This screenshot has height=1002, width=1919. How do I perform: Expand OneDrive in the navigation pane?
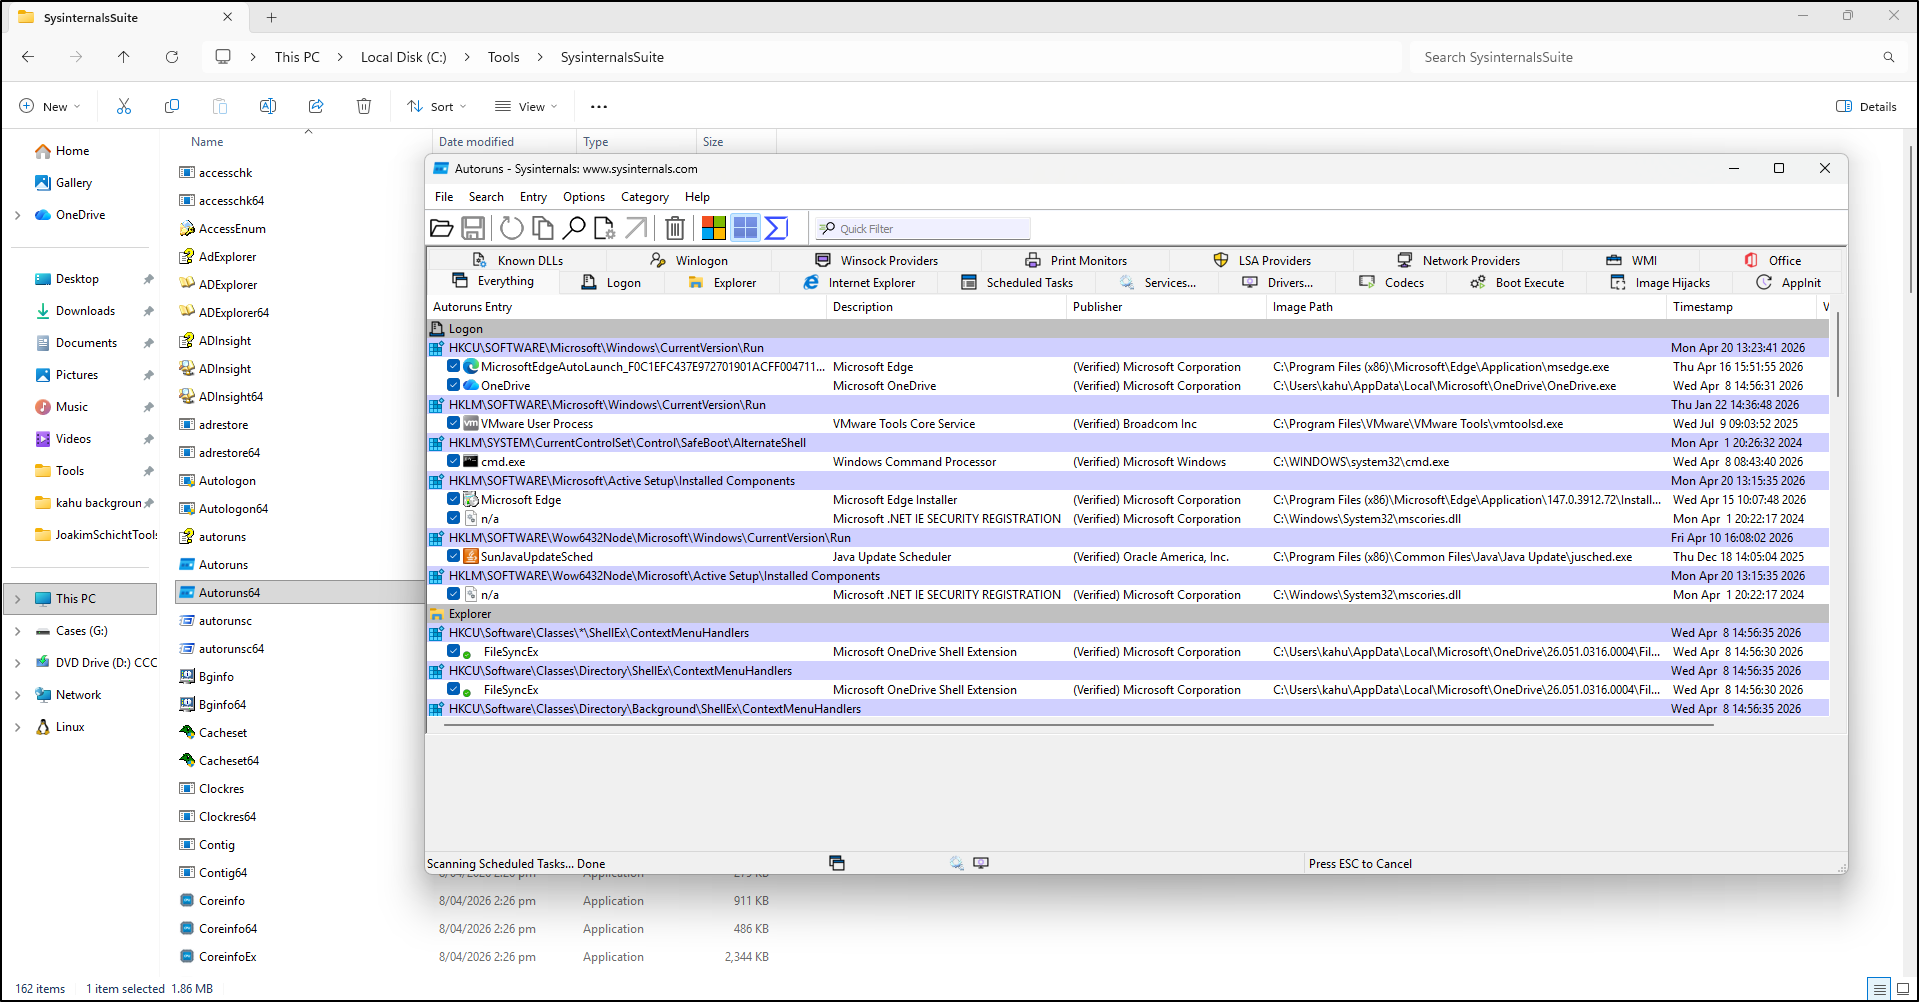(17, 215)
